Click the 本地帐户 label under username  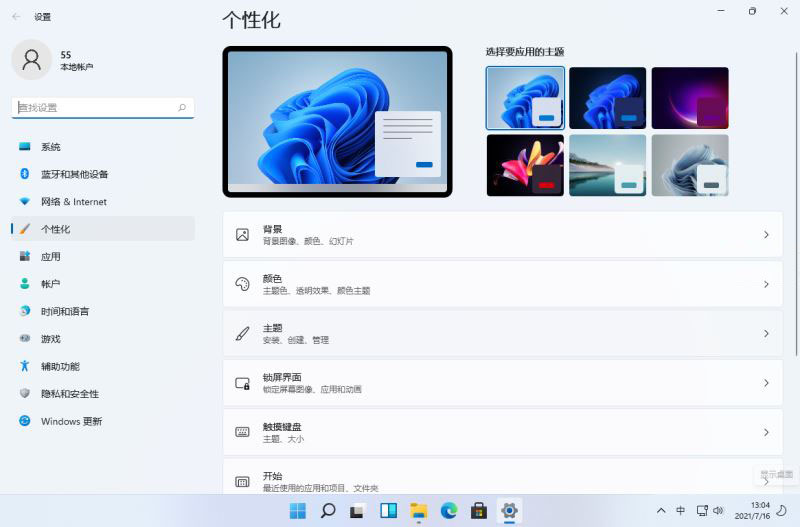[x=77, y=67]
